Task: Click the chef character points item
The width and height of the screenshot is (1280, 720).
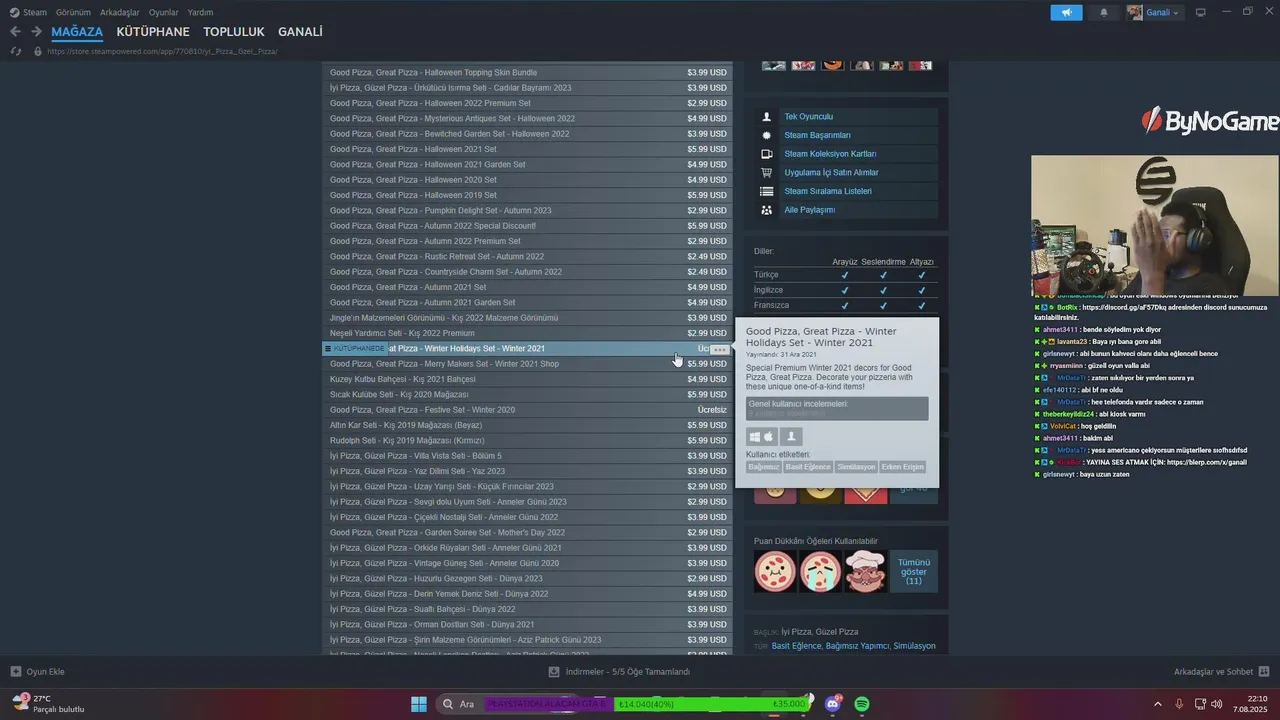Action: [865, 571]
